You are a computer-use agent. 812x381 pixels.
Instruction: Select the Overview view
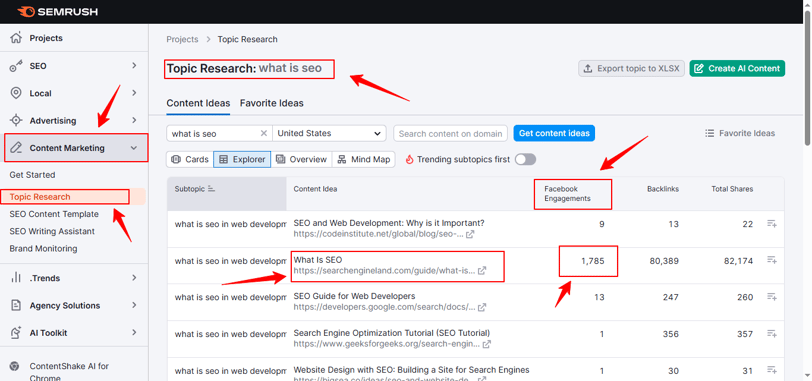301,159
